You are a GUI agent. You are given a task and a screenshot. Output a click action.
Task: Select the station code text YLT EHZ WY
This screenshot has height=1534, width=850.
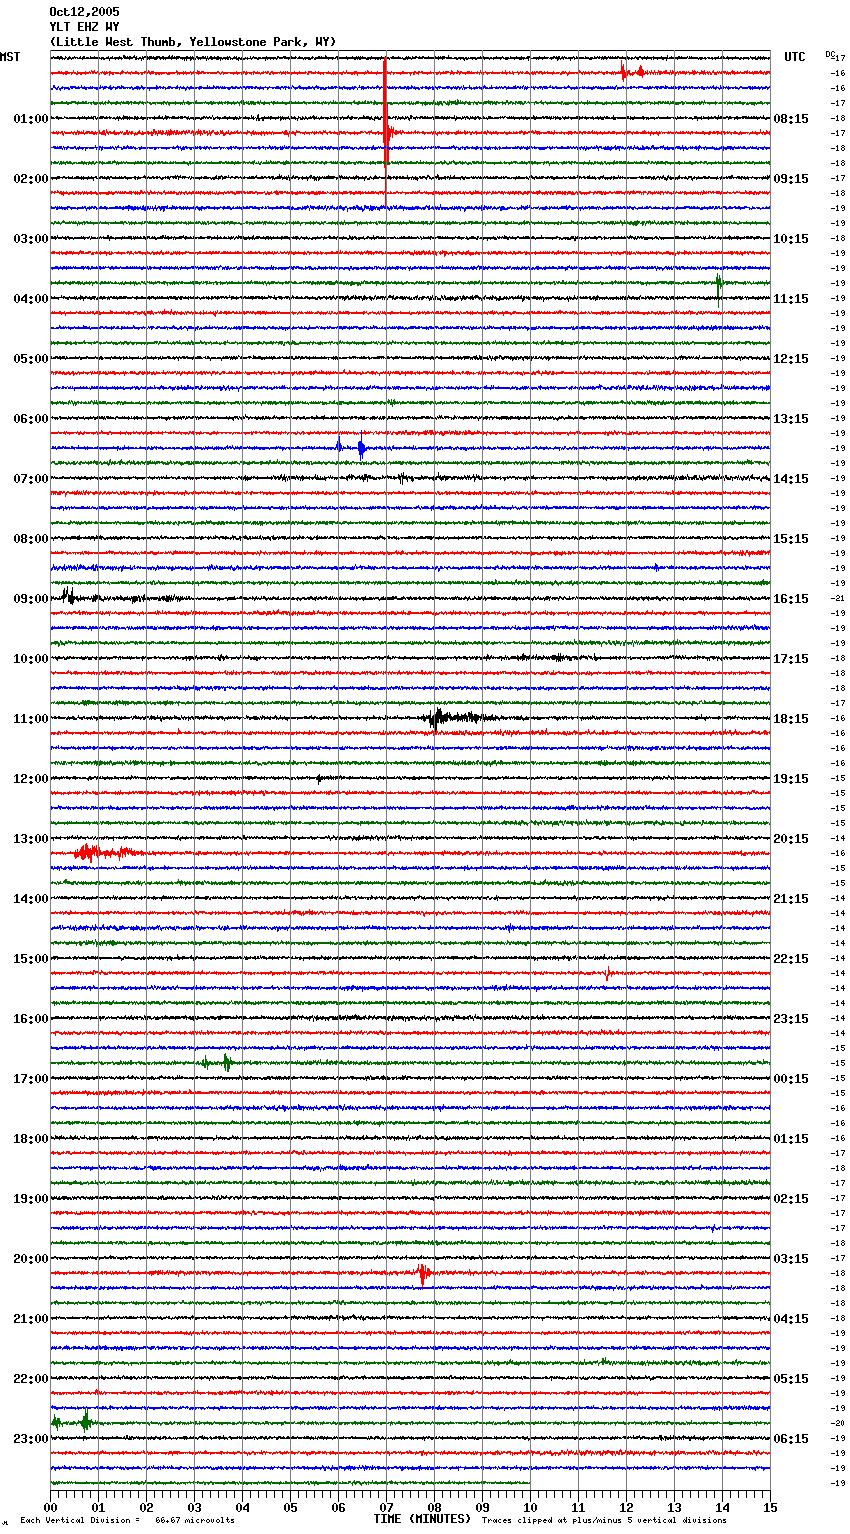[x=84, y=27]
